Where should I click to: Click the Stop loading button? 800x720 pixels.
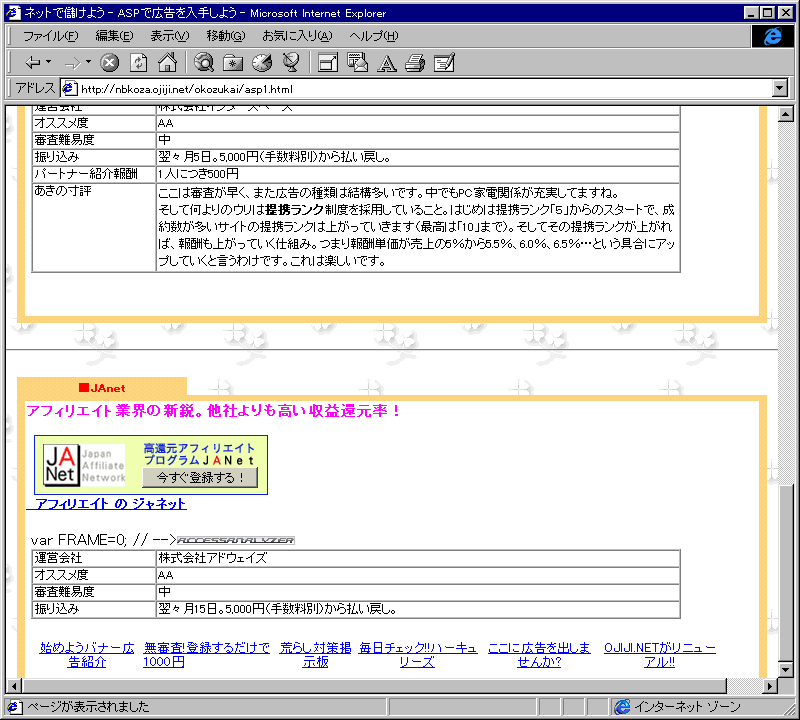(x=109, y=63)
